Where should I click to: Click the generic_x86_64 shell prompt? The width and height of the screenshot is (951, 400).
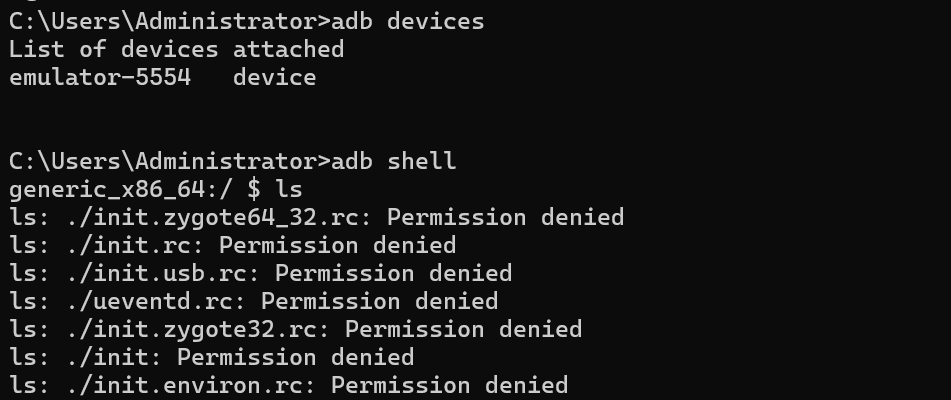pyautogui.click(x=135, y=189)
